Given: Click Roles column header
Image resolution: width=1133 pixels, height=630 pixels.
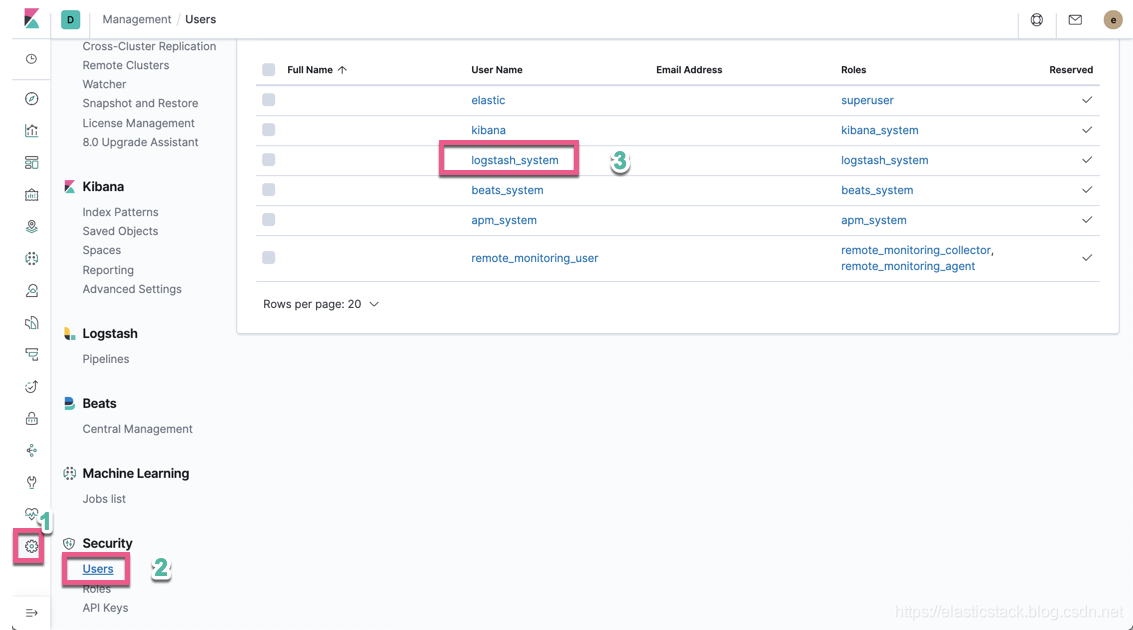Looking at the screenshot, I should point(853,70).
